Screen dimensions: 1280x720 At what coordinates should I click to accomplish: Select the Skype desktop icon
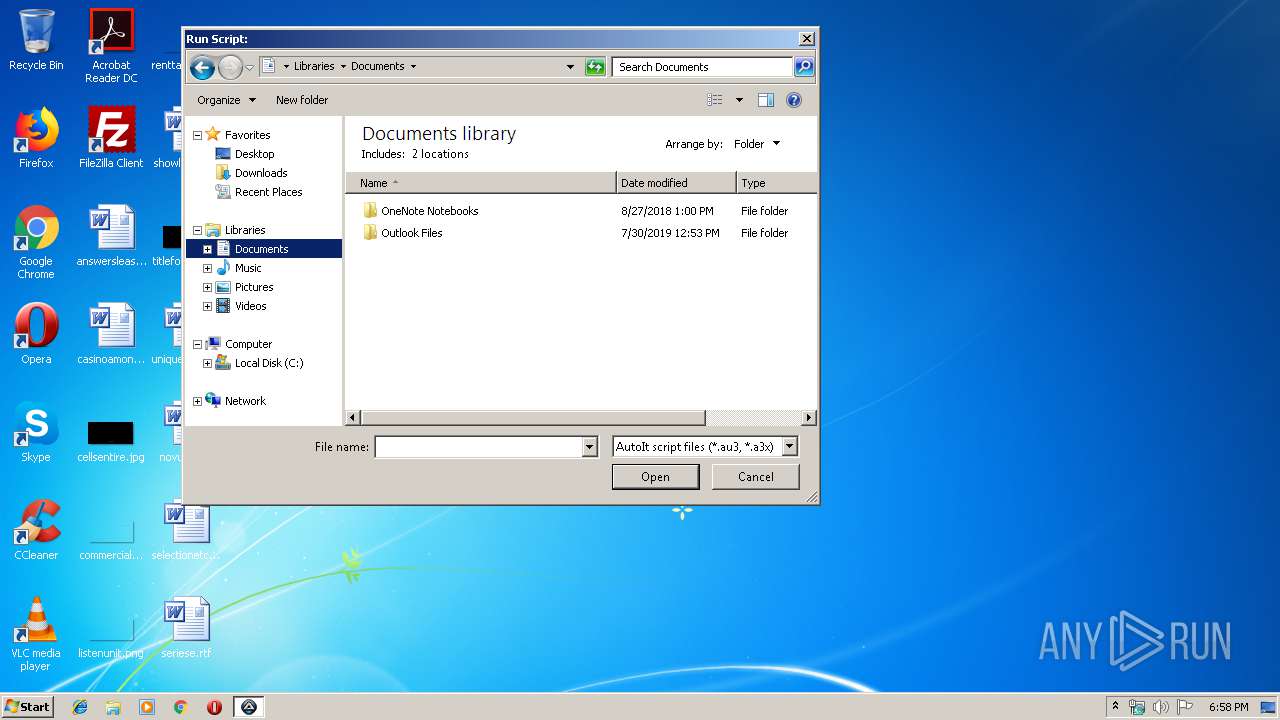pyautogui.click(x=36, y=432)
